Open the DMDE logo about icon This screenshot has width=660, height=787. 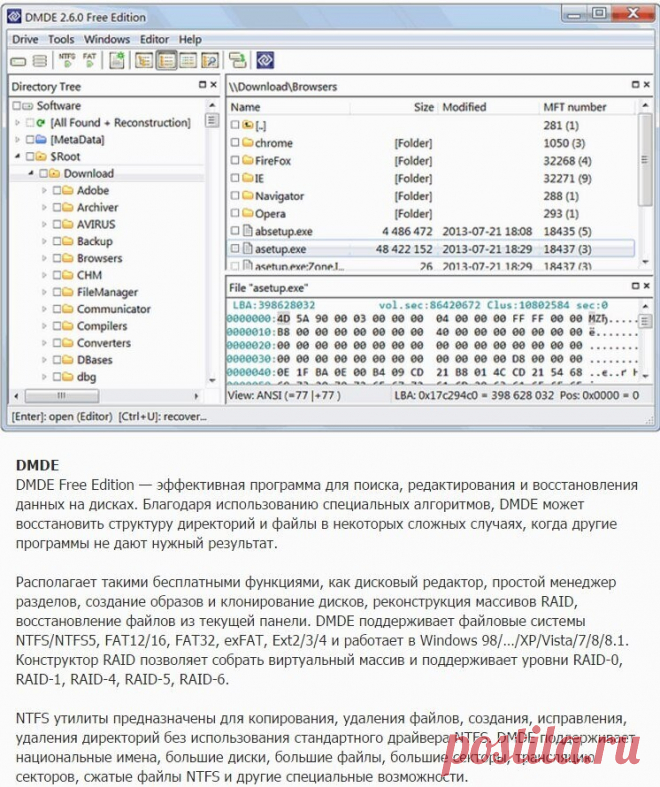pos(265,60)
